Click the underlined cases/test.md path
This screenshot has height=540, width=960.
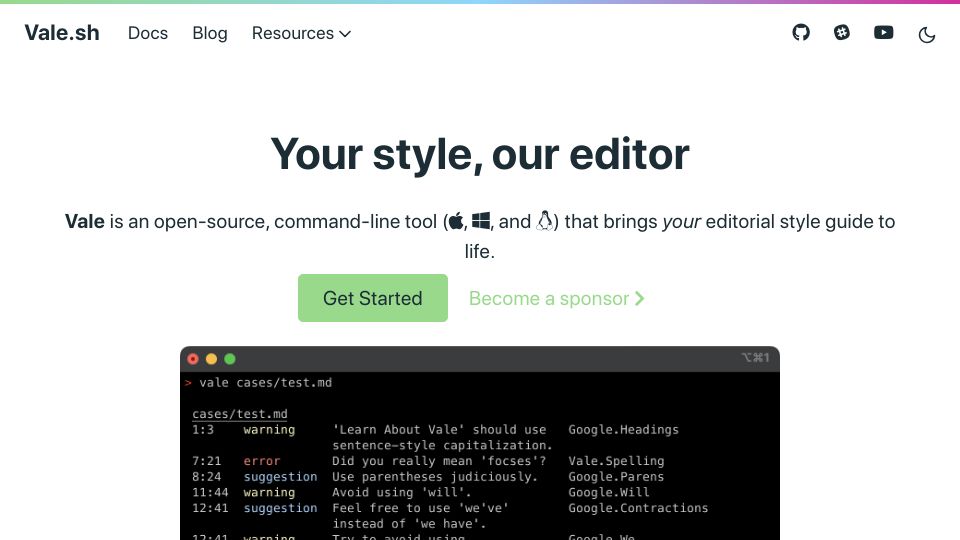click(x=239, y=414)
